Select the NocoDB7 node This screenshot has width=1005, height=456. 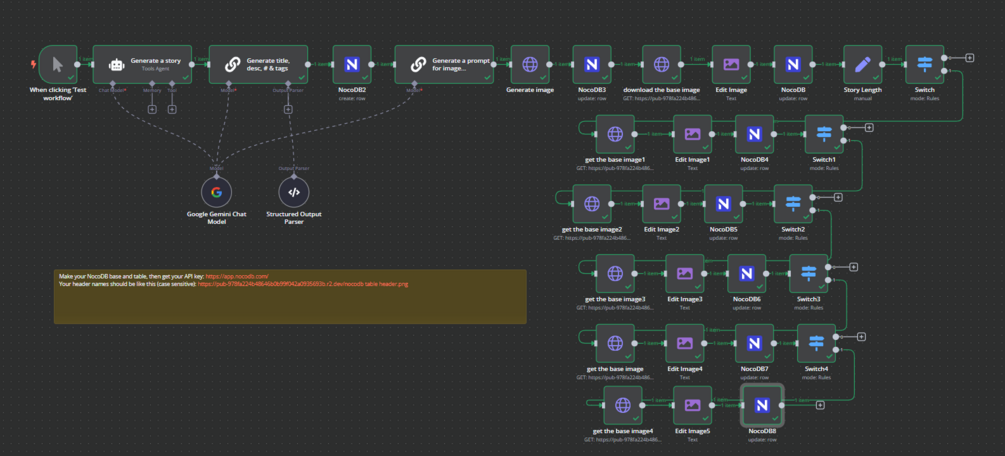754,344
